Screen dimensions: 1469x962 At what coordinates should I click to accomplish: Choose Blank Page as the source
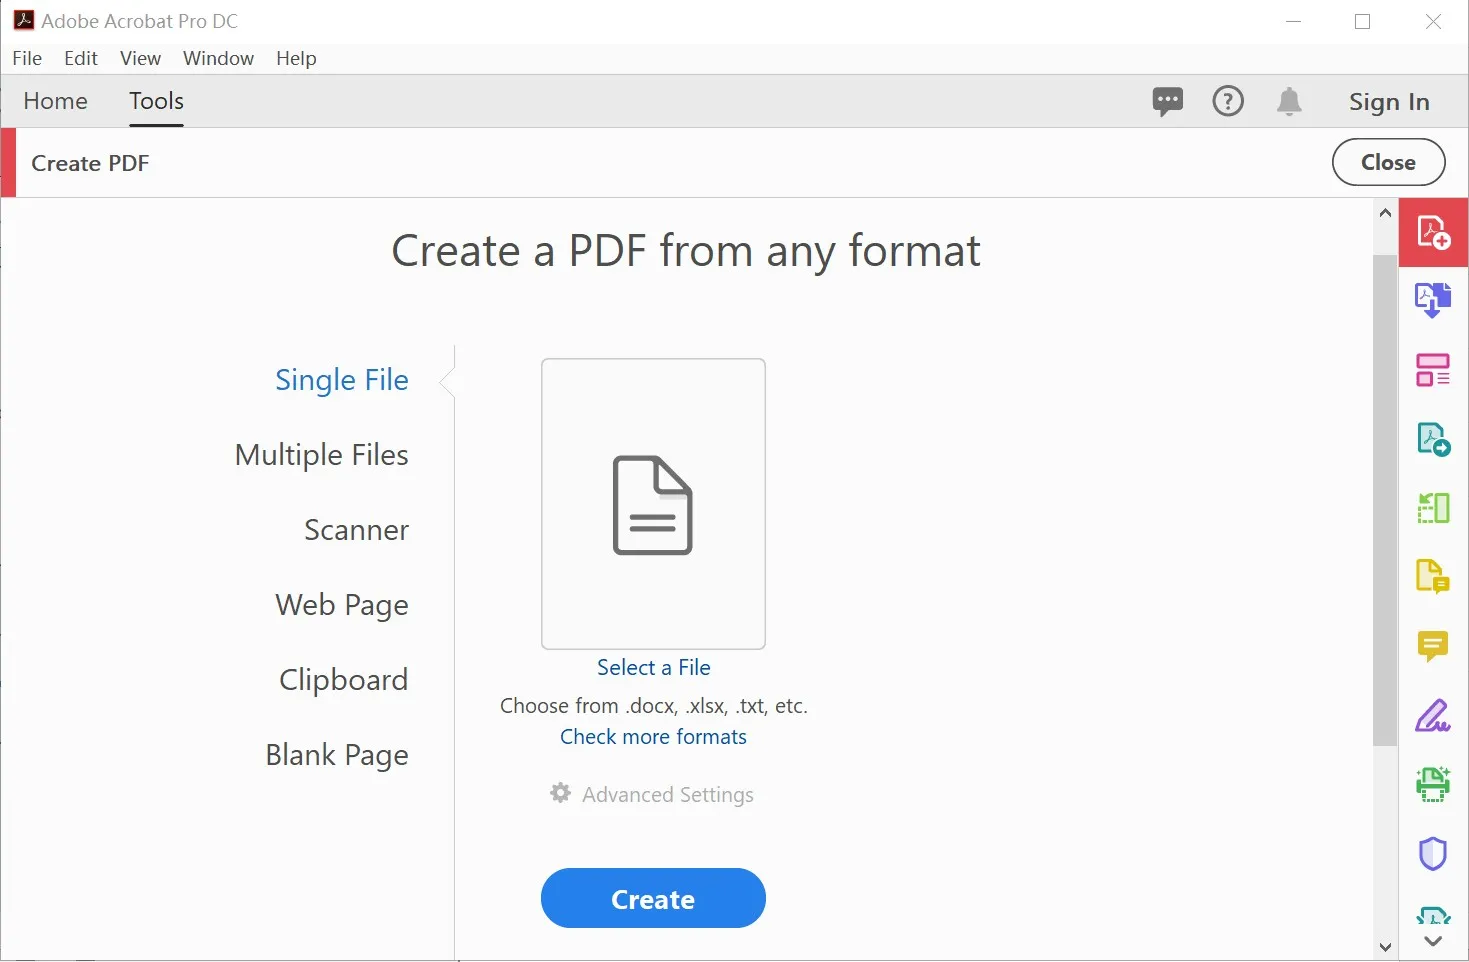pyautogui.click(x=336, y=755)
